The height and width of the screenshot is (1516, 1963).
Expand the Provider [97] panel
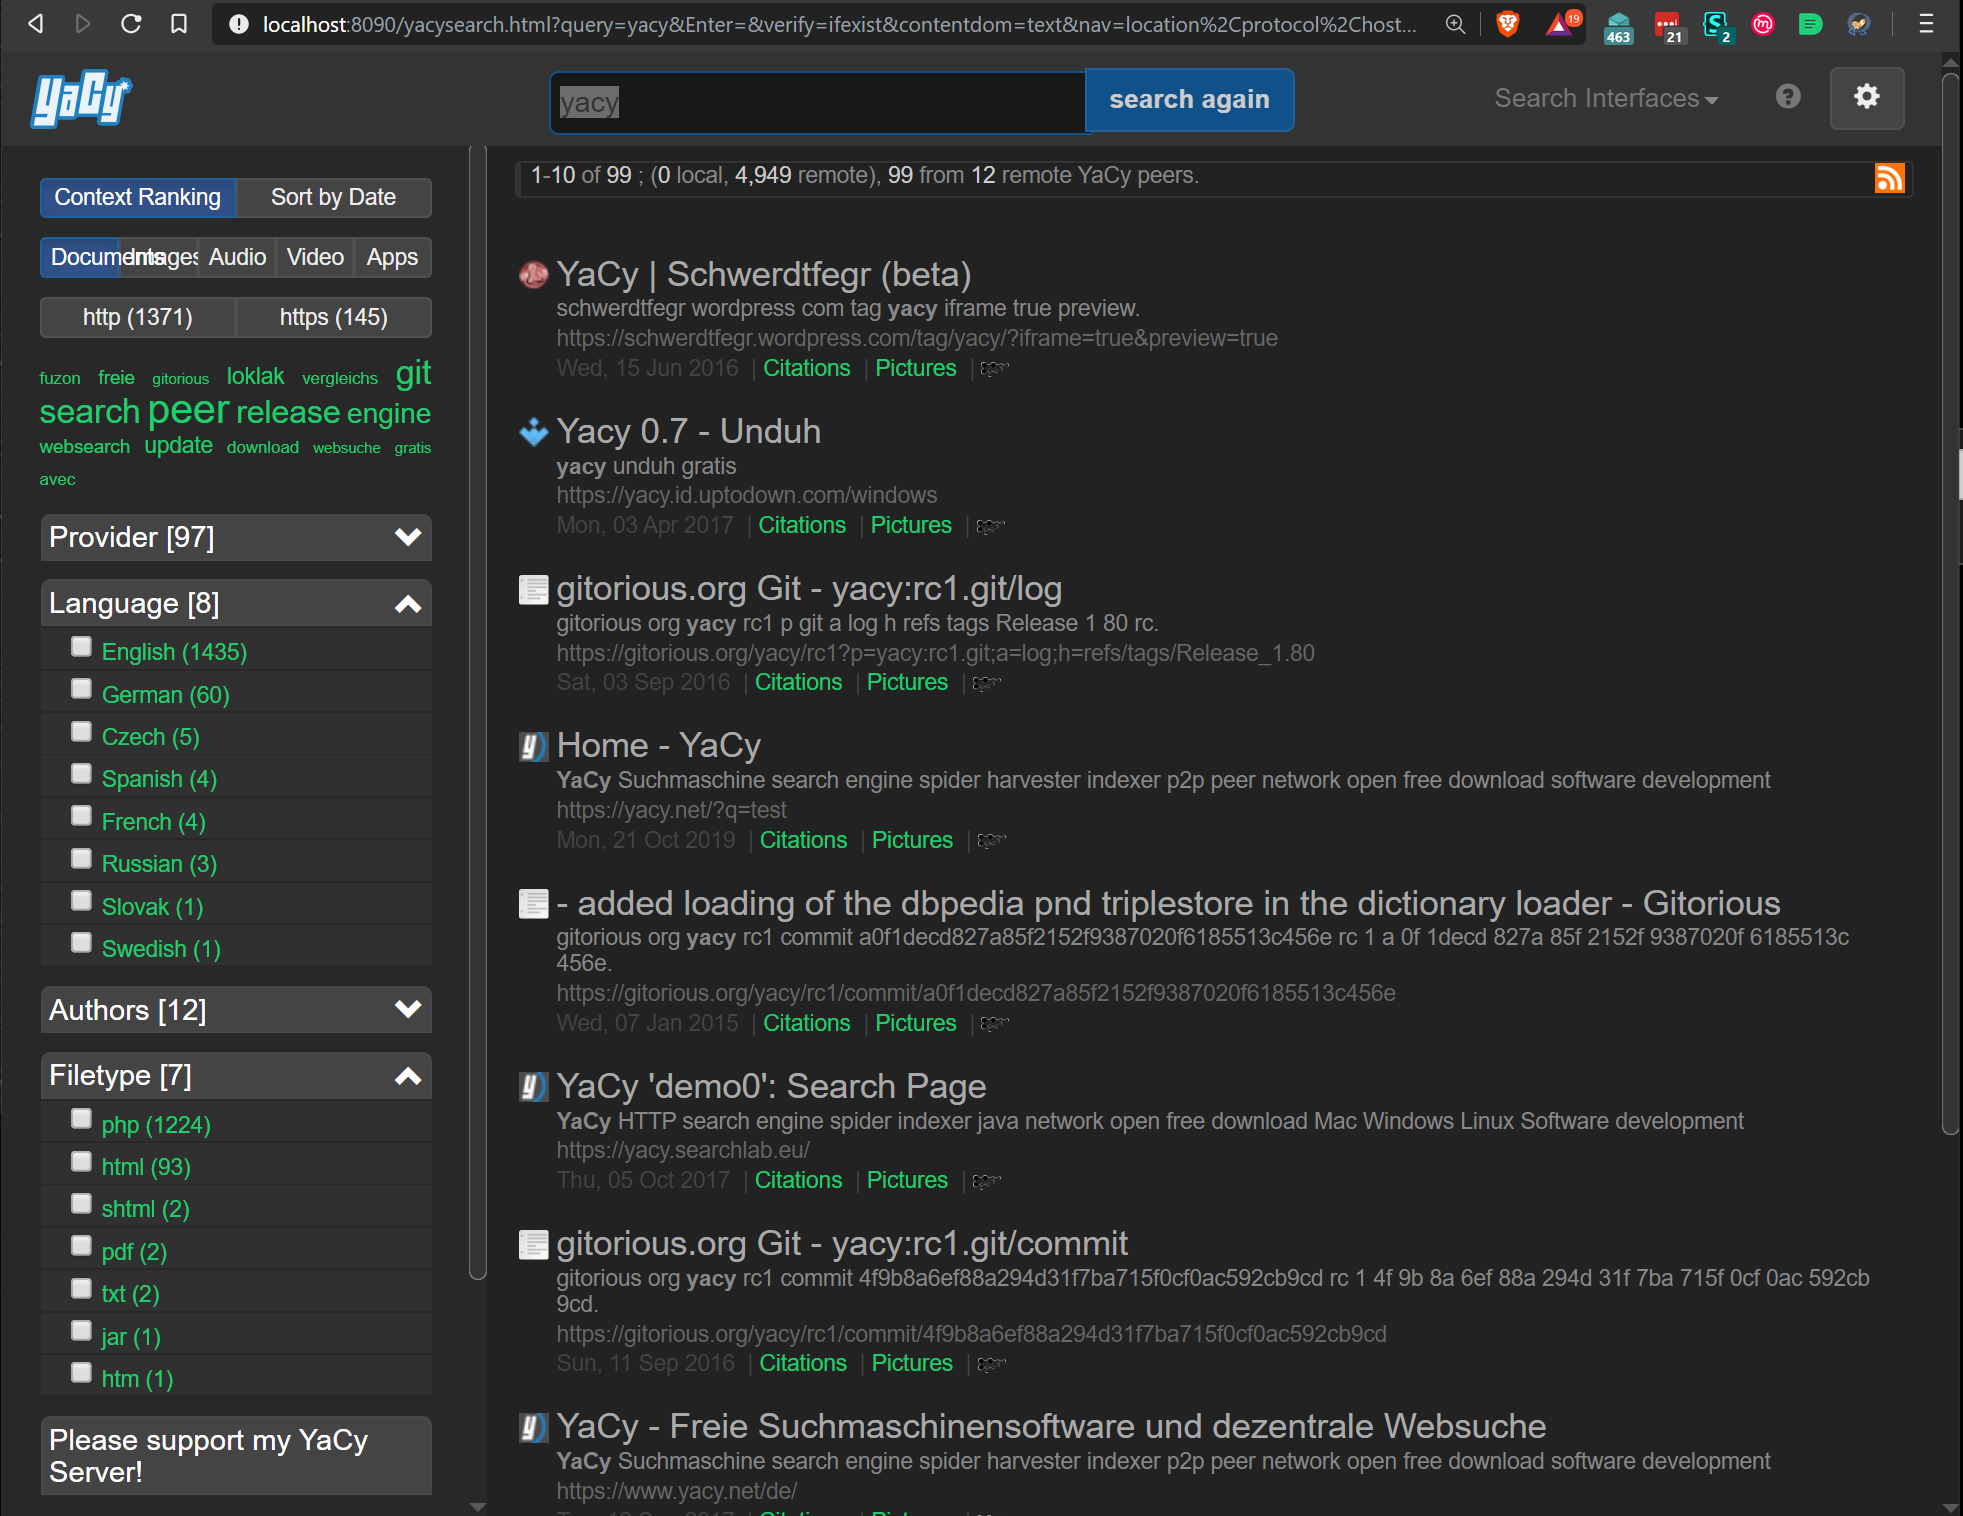(236, 537)
